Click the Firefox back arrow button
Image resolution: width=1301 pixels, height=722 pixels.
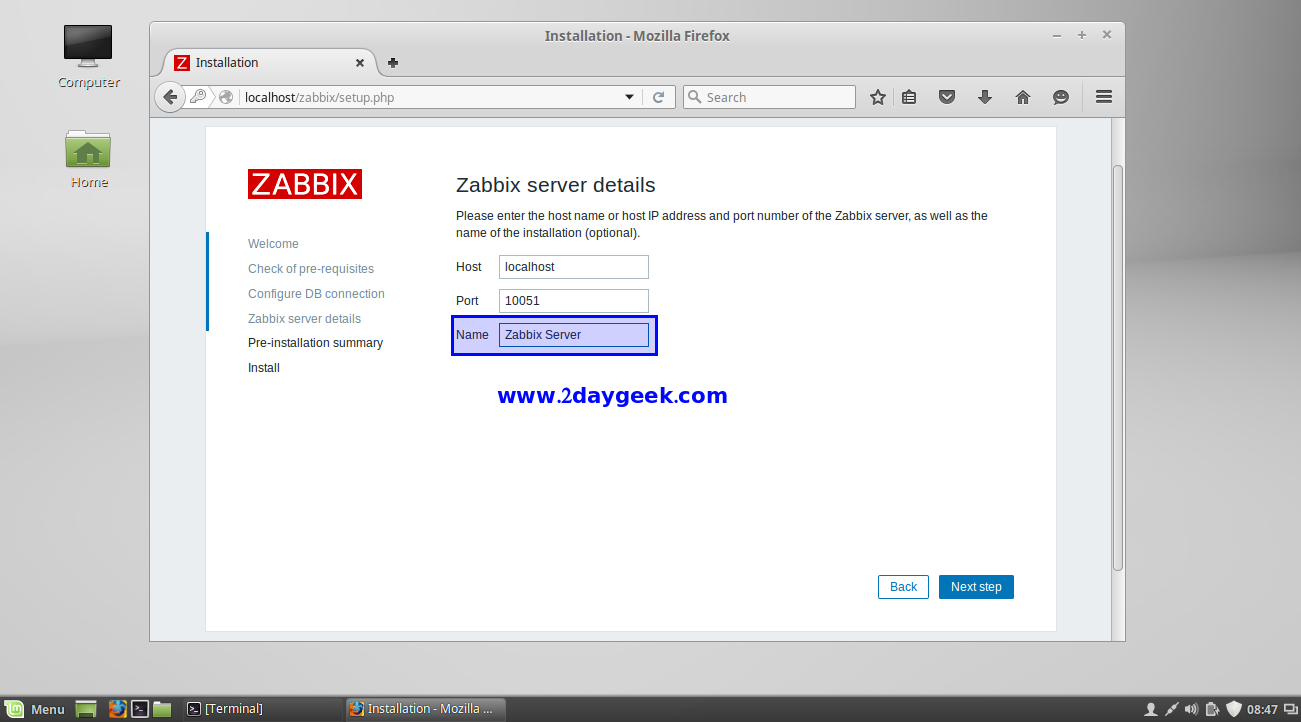170,97
